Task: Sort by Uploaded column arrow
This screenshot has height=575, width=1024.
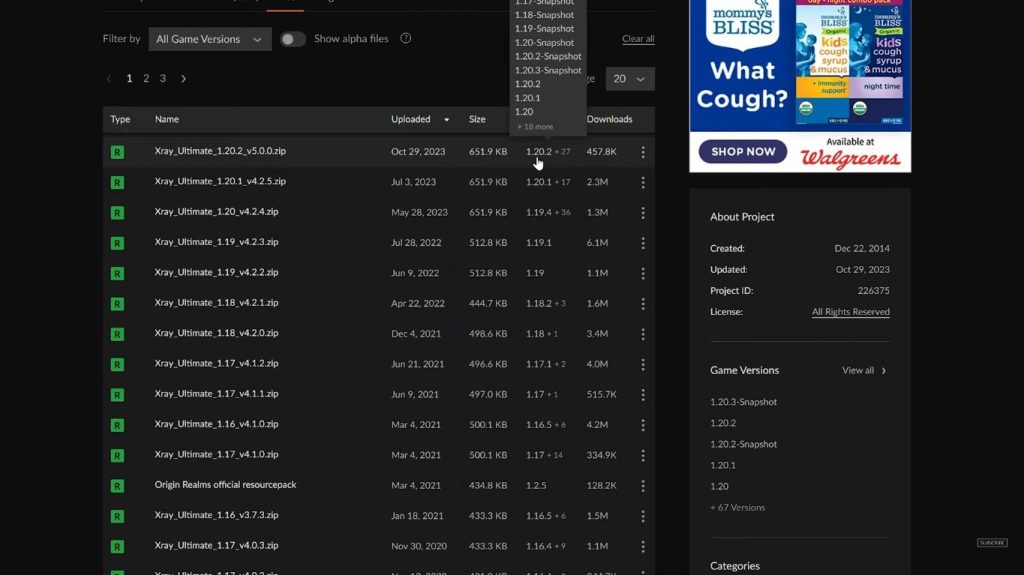Action: point(447,120)
